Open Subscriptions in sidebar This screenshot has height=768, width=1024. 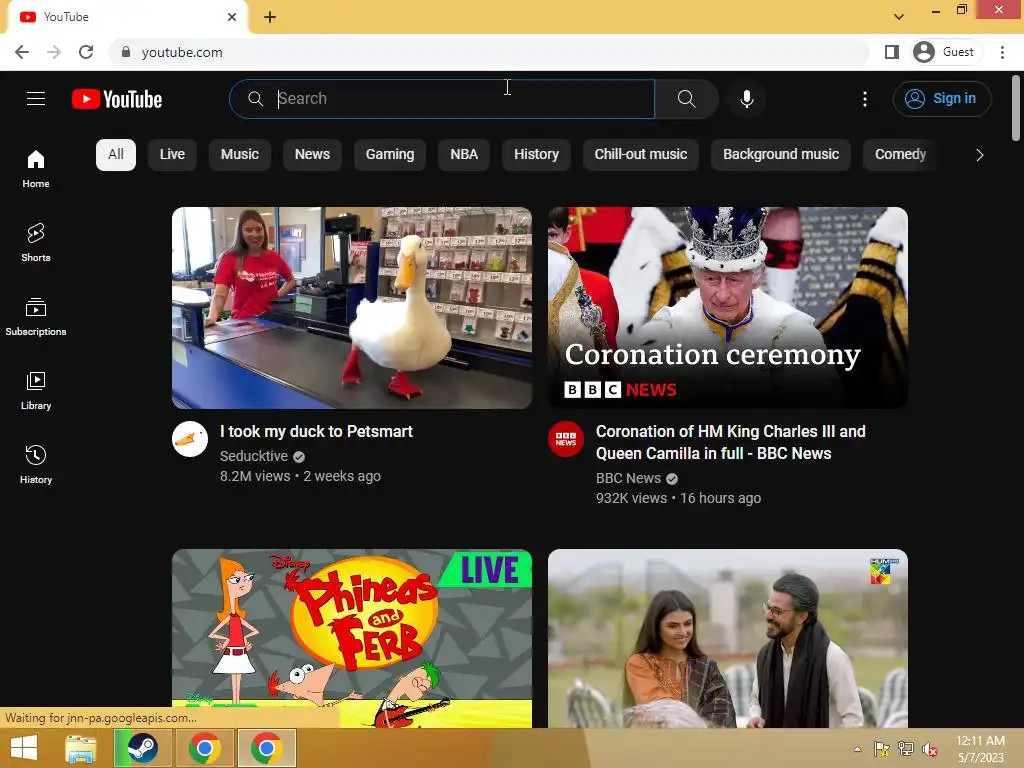pos(36,317)
